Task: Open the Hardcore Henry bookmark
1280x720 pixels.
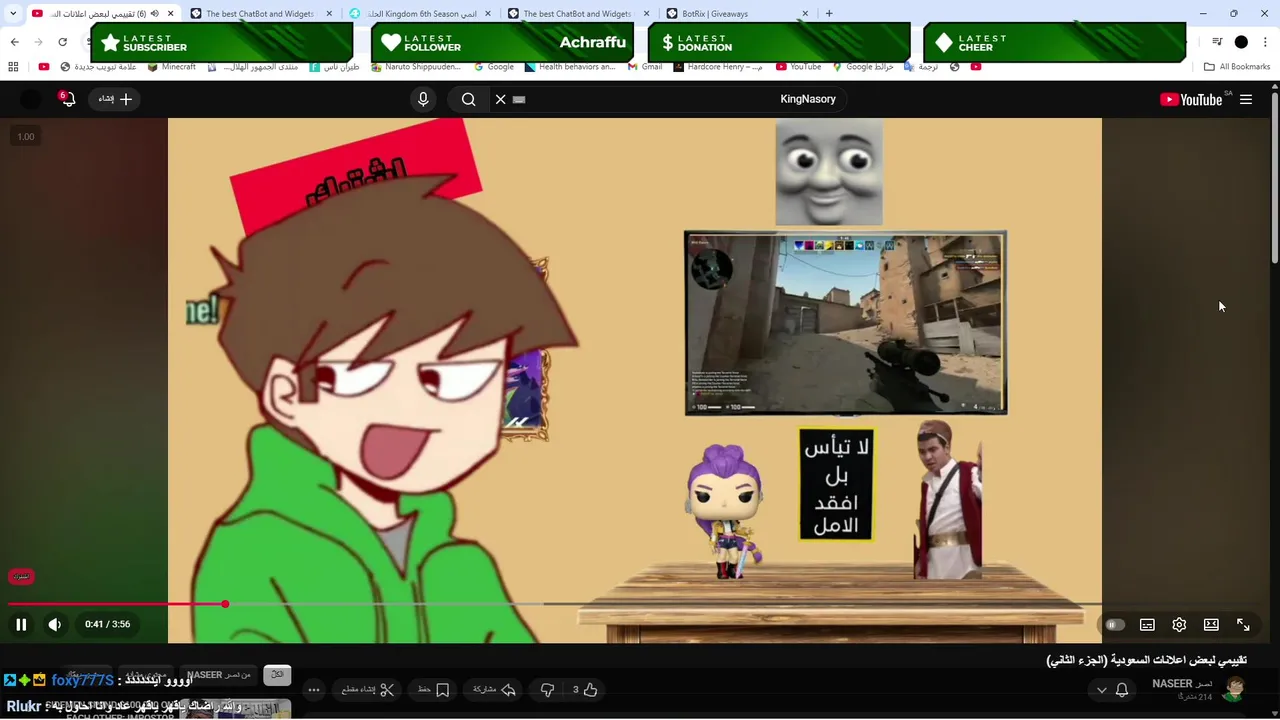Action: click(718, 67)
